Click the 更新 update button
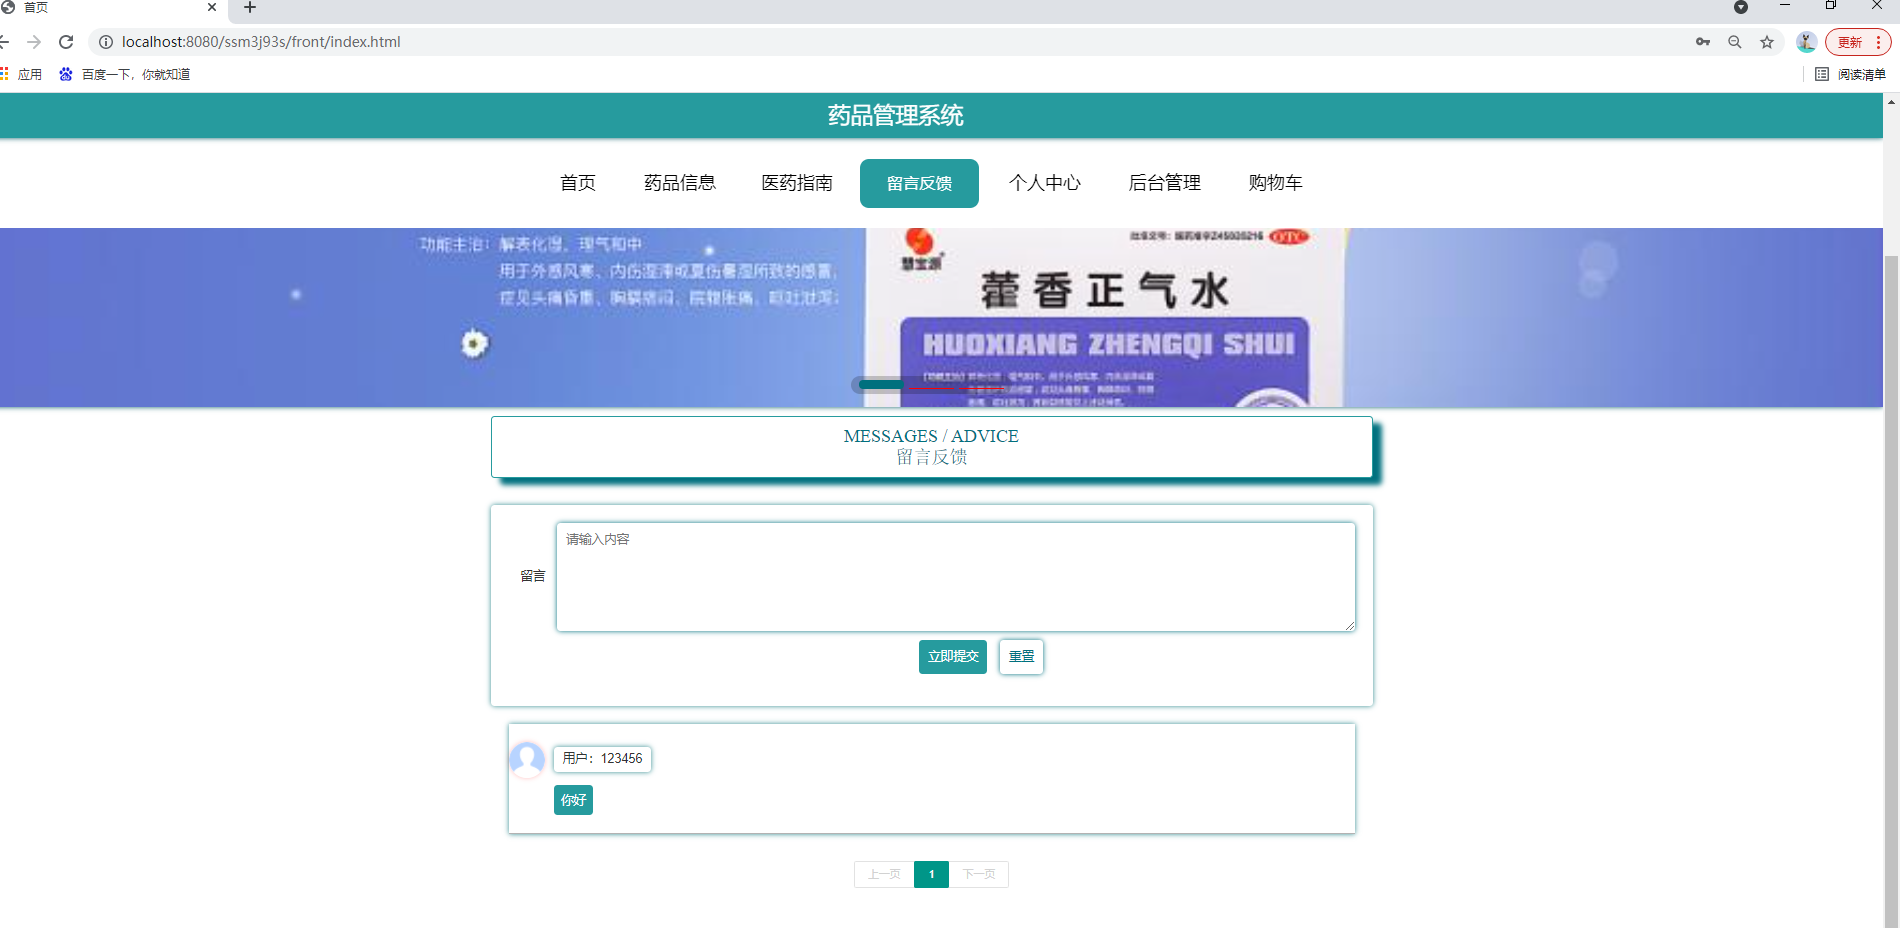Screen dimensions: 1900x928 click(x=1850, y=42)
